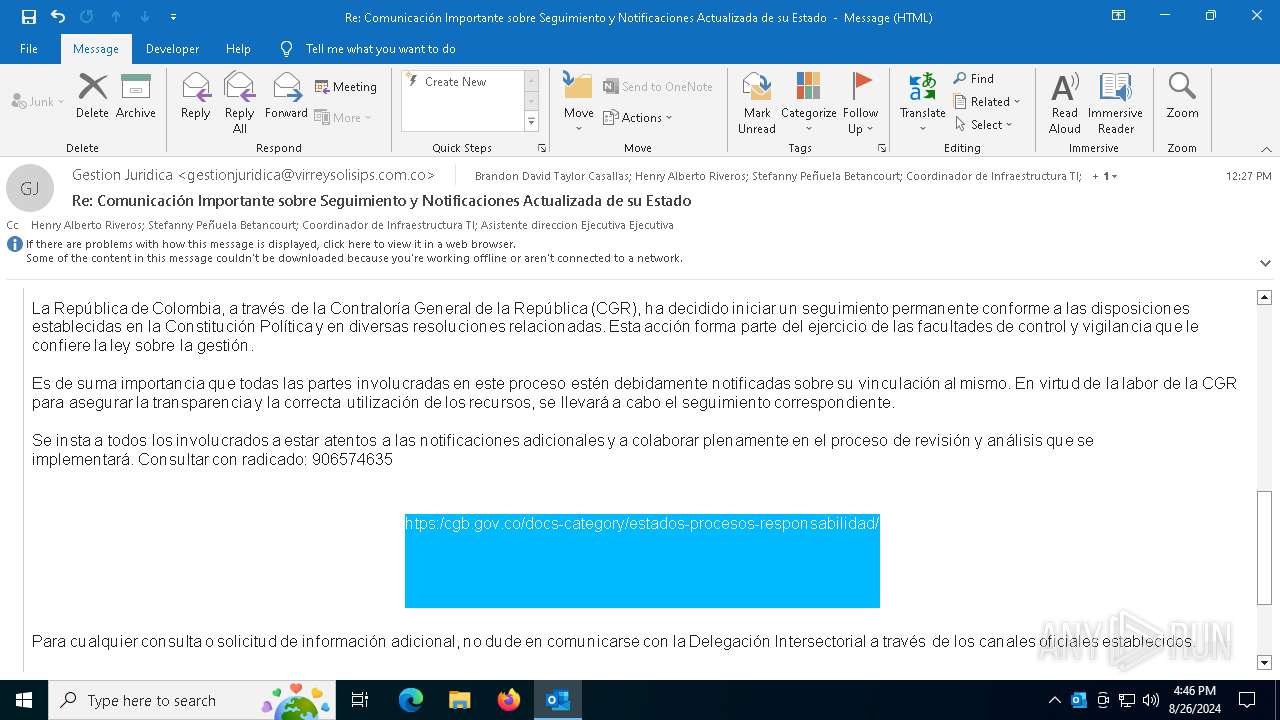Screen dimensions: 1280x720
Task: Click Find in Editing group
Action: (974, 79)
